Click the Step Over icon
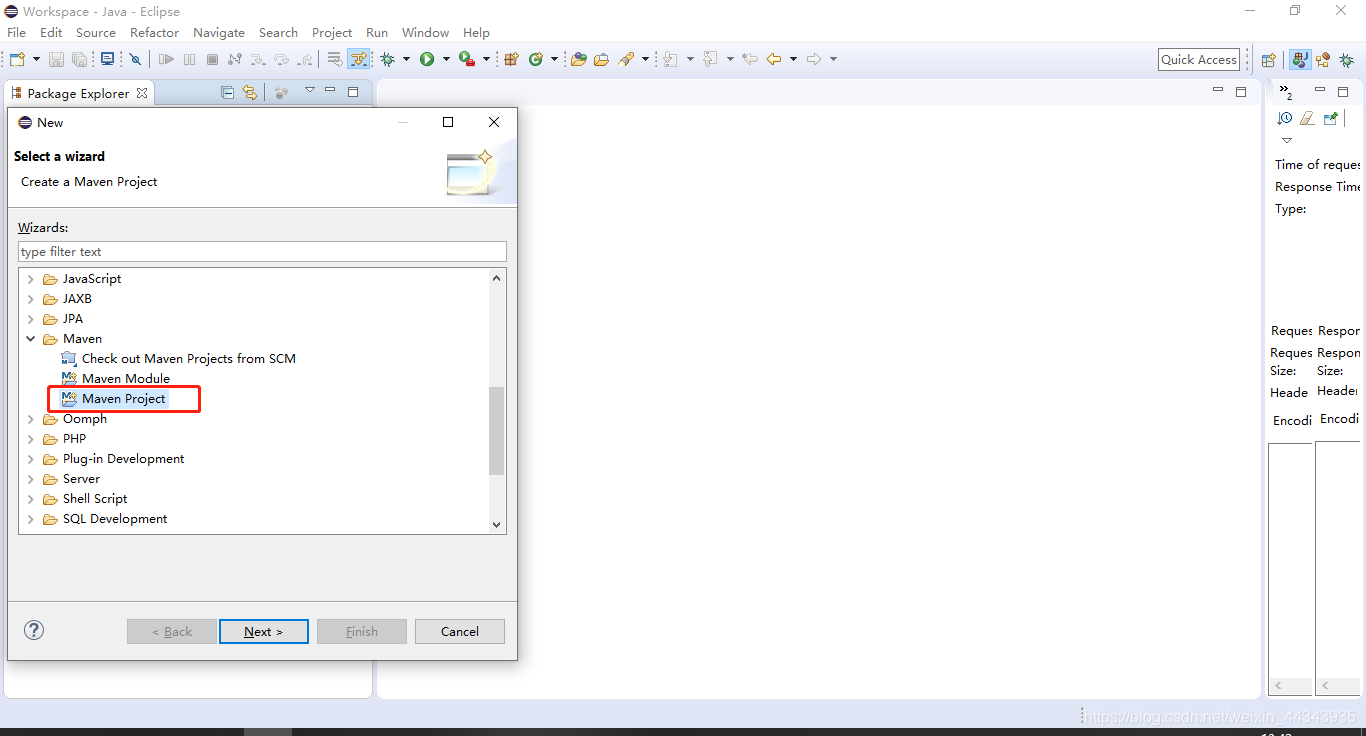1366x736 pixels. point(281,60)
